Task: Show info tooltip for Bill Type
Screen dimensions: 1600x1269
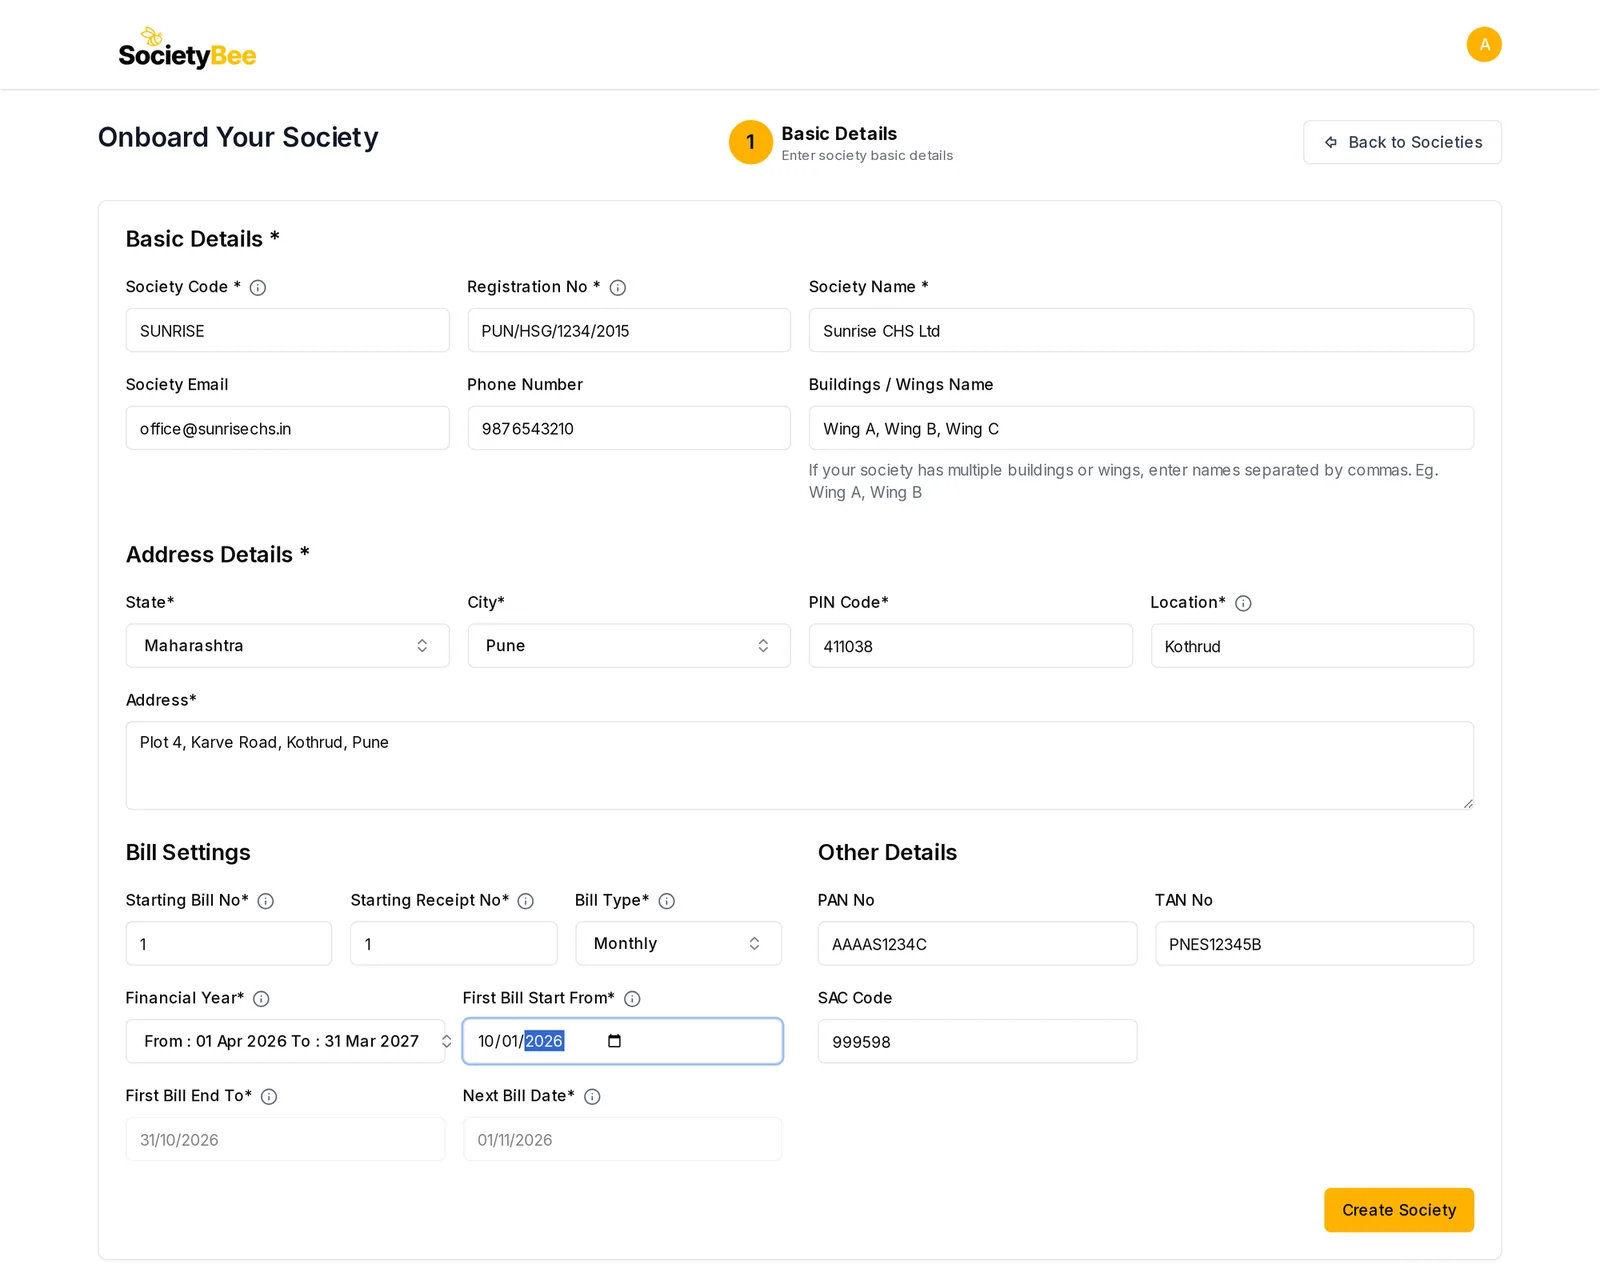Action: point(667,901)
